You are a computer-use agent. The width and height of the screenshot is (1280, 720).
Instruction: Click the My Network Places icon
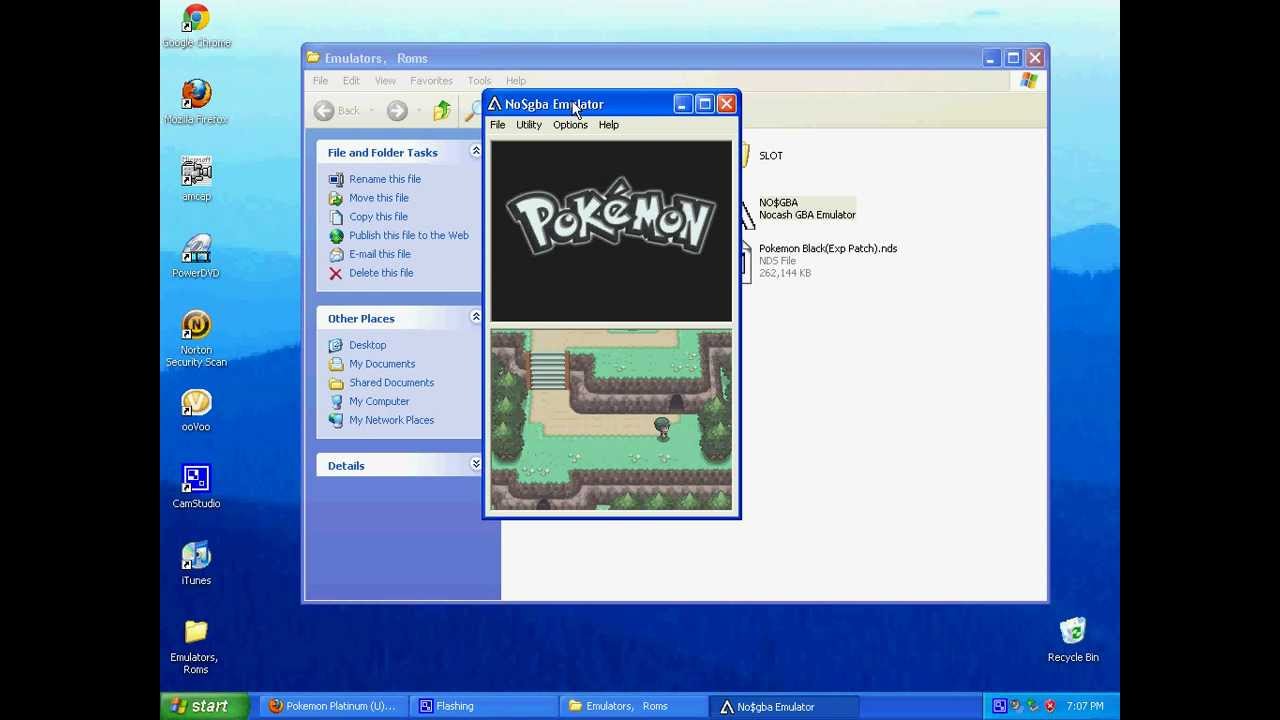(336, 421)
